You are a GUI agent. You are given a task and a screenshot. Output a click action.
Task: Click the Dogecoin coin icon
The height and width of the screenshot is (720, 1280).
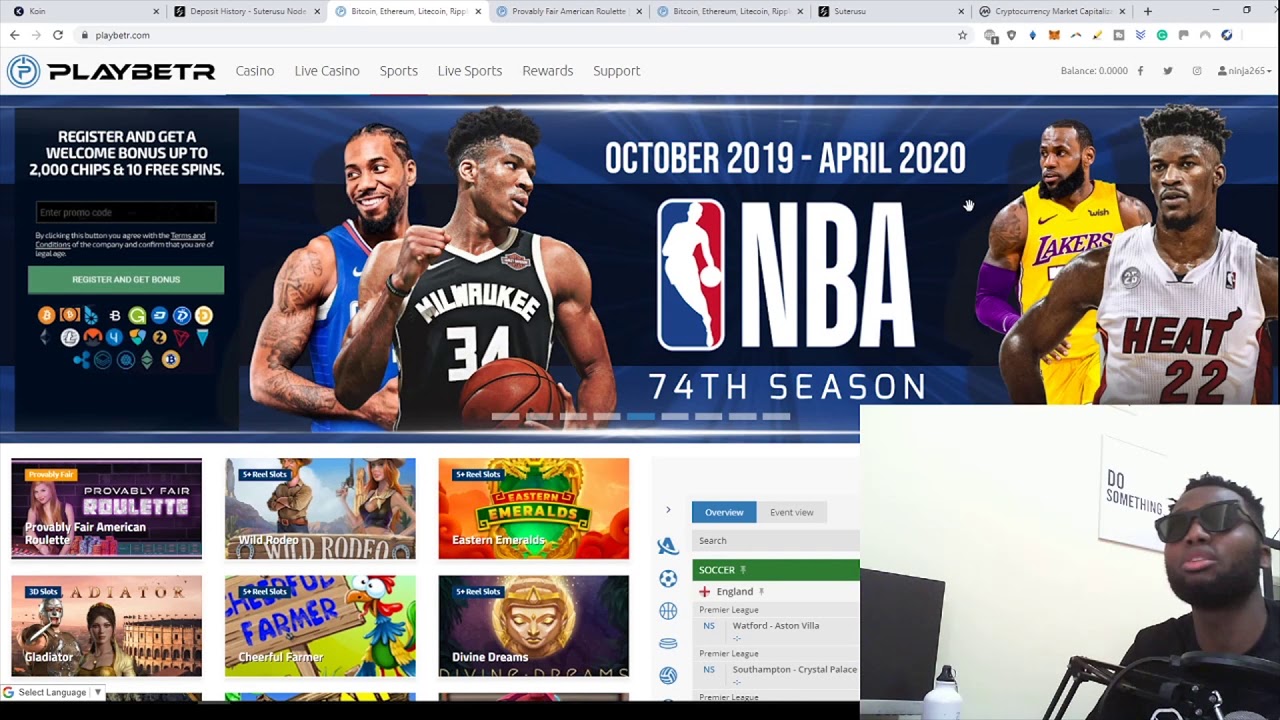[x=204, y=316]
